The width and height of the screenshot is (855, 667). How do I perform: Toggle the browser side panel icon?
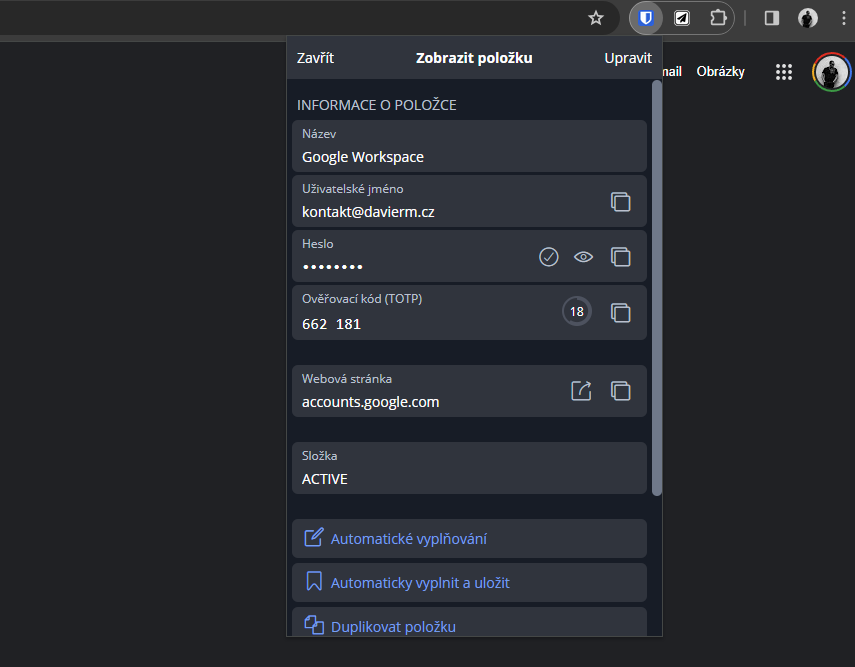[772, 18]
